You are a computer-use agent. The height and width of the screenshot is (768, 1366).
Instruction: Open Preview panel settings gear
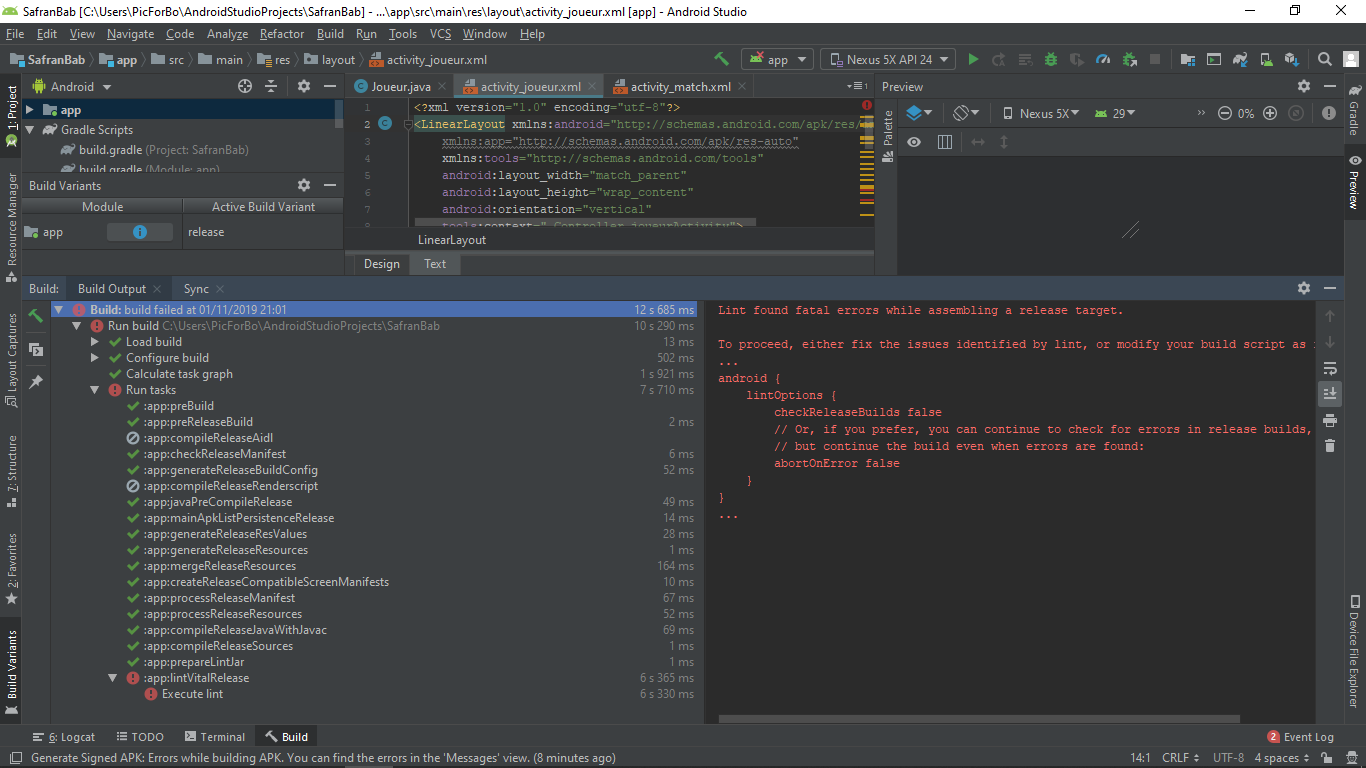[x=1304, y=87]
